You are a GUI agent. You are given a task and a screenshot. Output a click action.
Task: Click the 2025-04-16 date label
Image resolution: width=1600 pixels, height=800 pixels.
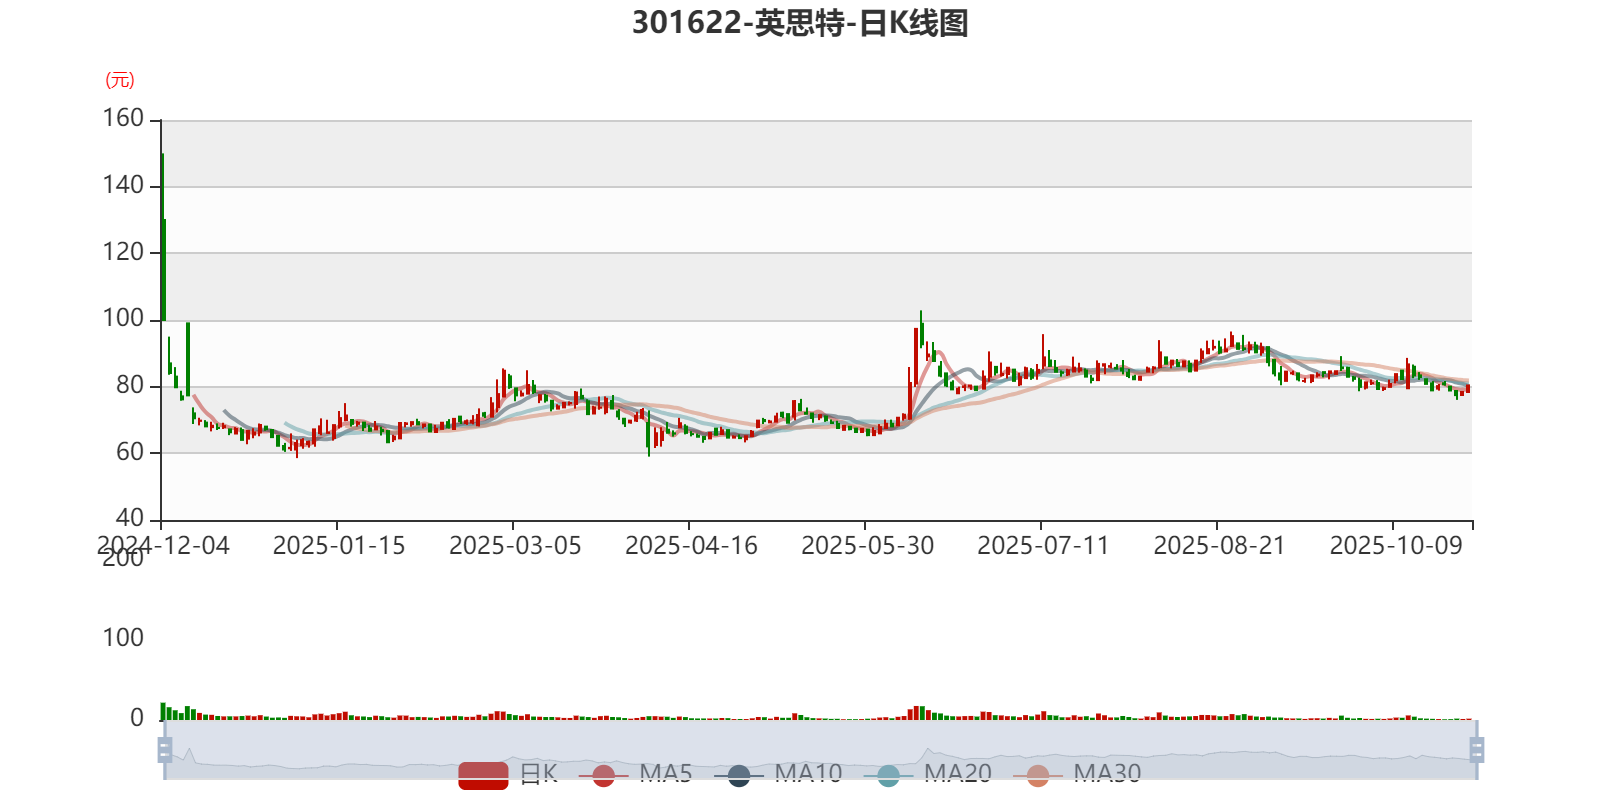691,546
